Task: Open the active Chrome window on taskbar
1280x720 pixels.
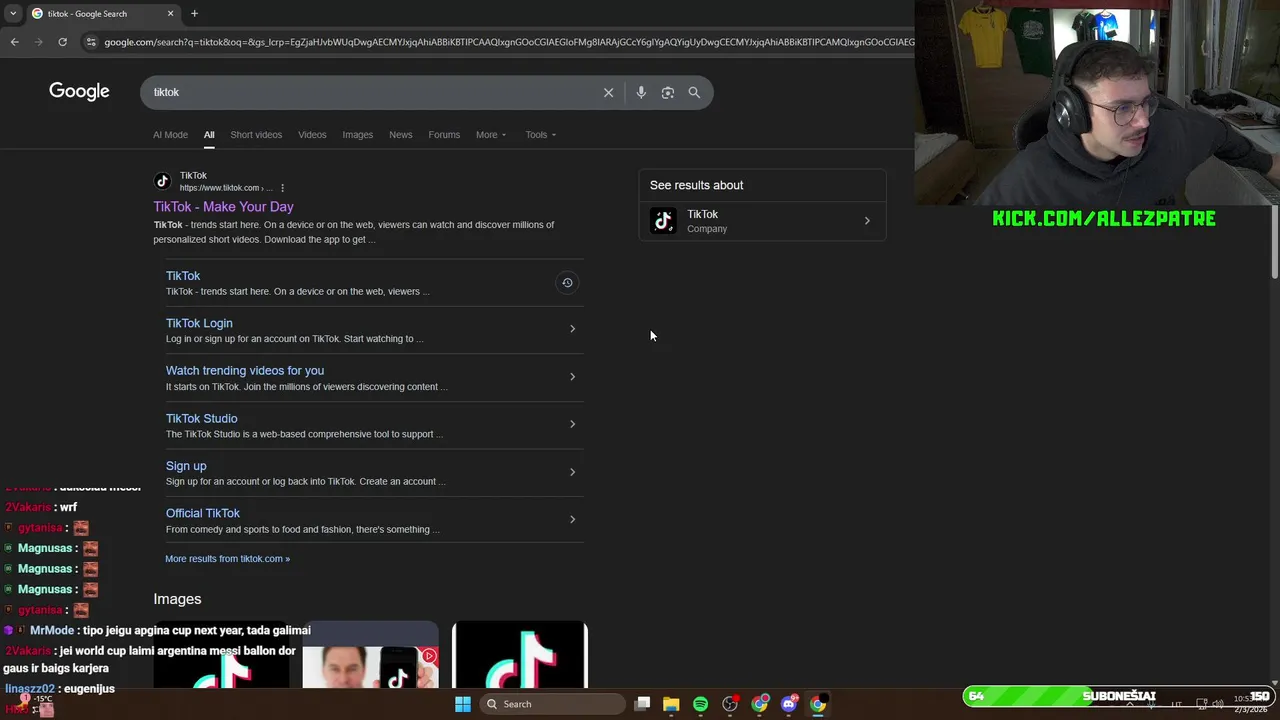Action: pos(818,704)
